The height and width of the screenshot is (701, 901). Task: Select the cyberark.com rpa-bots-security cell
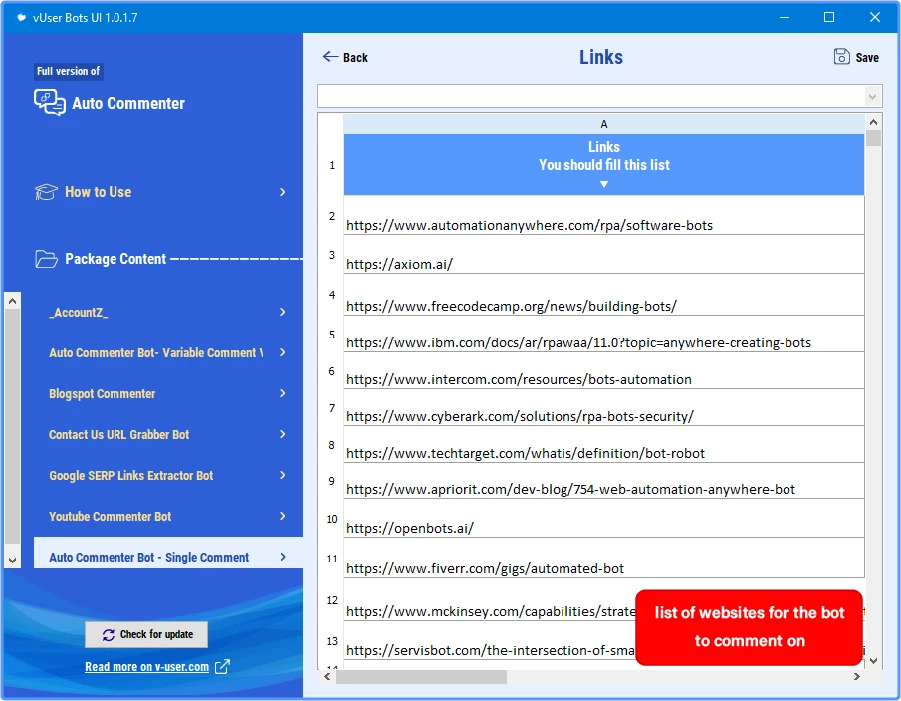603,407
